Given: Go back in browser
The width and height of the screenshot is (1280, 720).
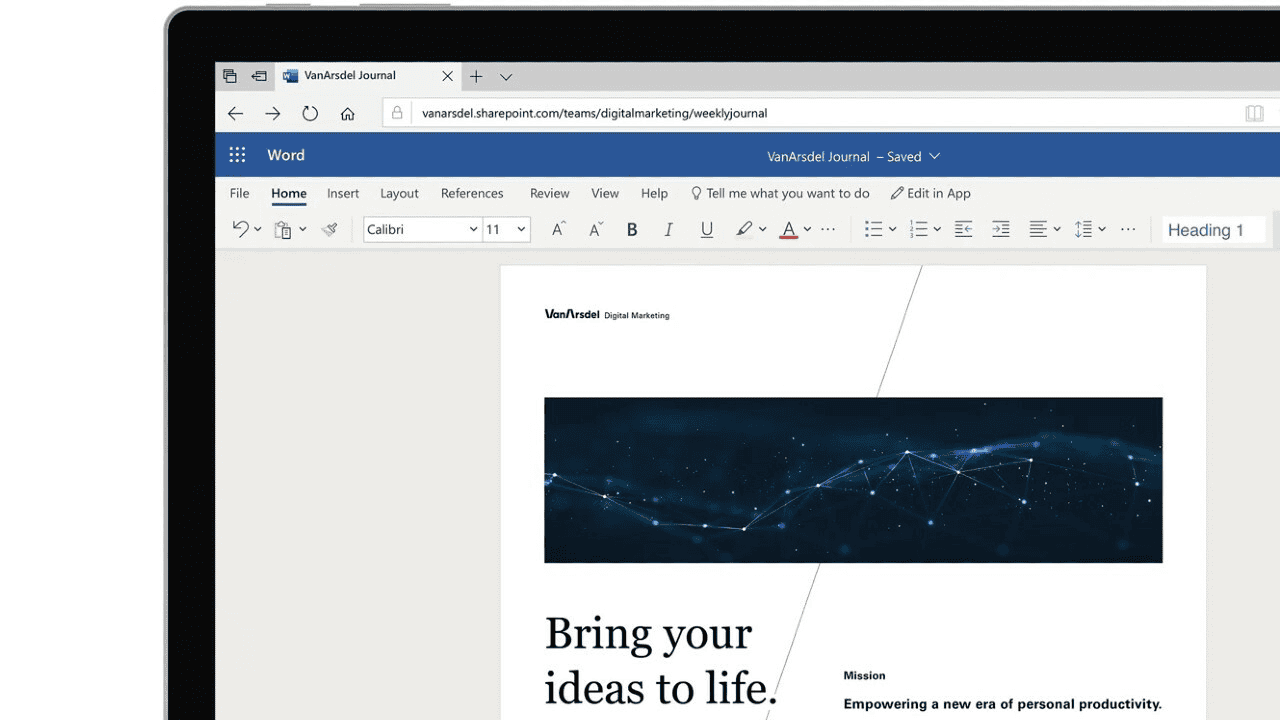Looking at the screenshot, I should point(236,113).
